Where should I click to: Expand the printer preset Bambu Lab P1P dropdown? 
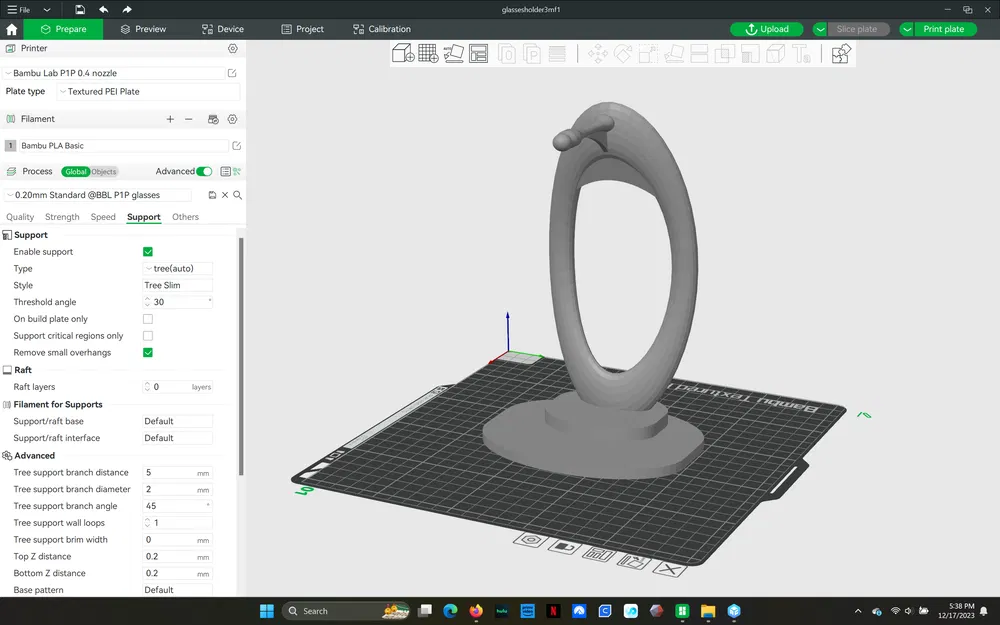pyautogui.click(x=114, y=73)
